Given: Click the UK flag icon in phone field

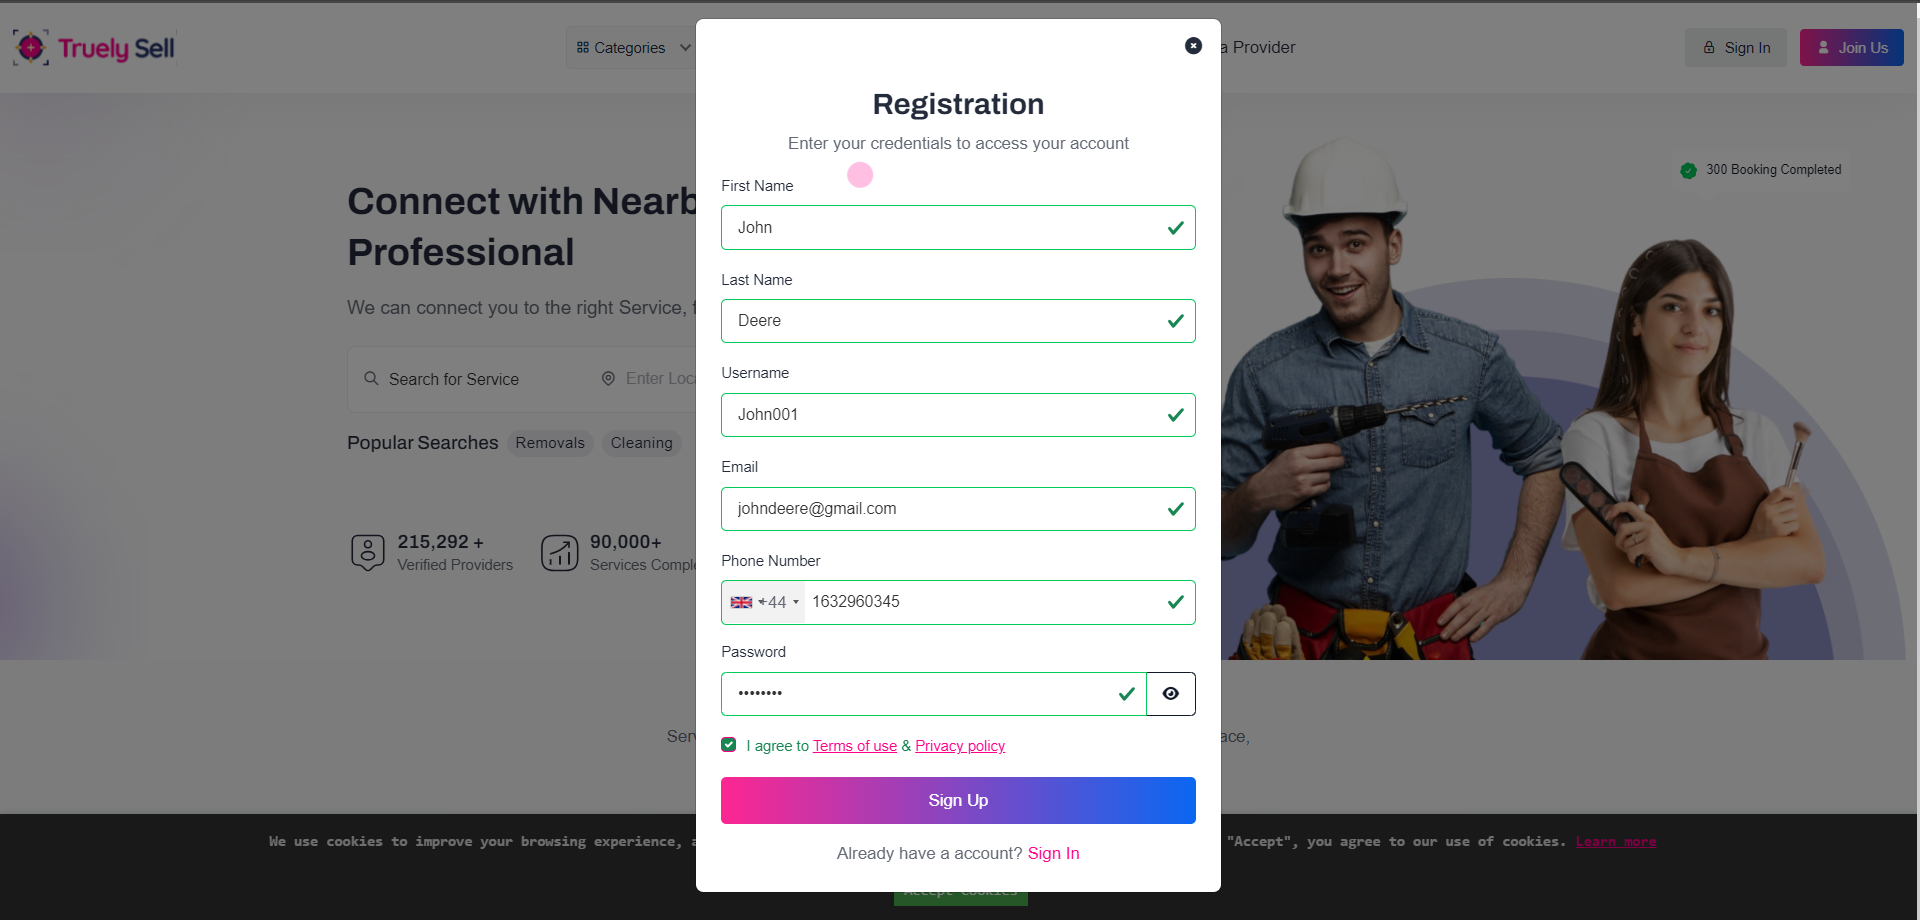Looking at the screenshot, I should (741, 602).
